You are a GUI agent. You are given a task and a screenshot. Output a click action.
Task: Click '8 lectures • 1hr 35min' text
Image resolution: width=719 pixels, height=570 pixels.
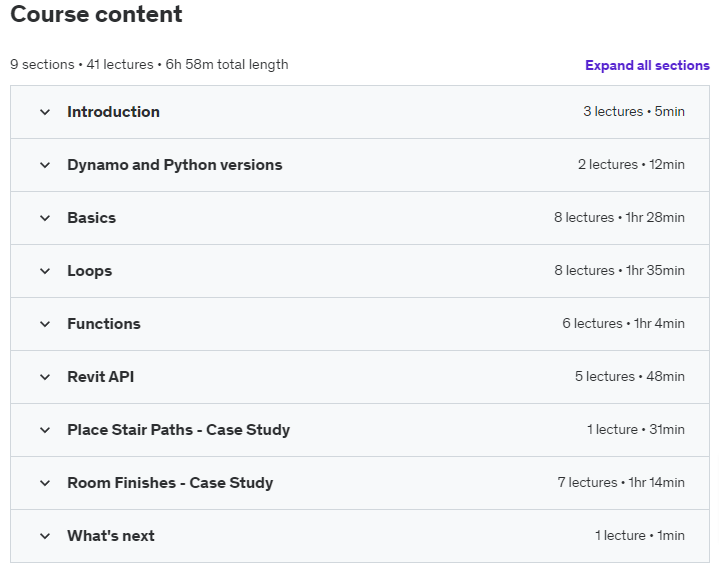[619, 271]
